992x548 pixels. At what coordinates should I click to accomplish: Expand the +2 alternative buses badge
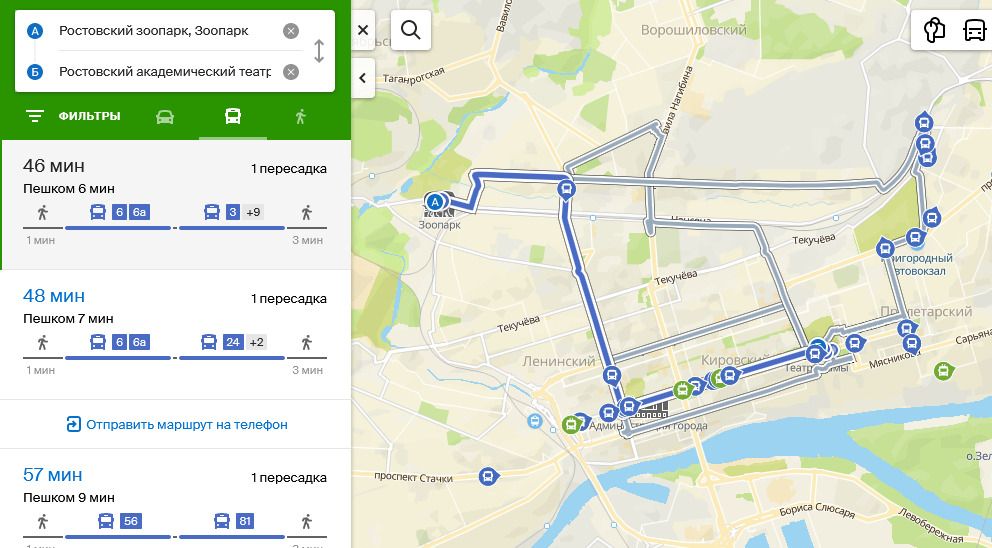click(256, 342)
